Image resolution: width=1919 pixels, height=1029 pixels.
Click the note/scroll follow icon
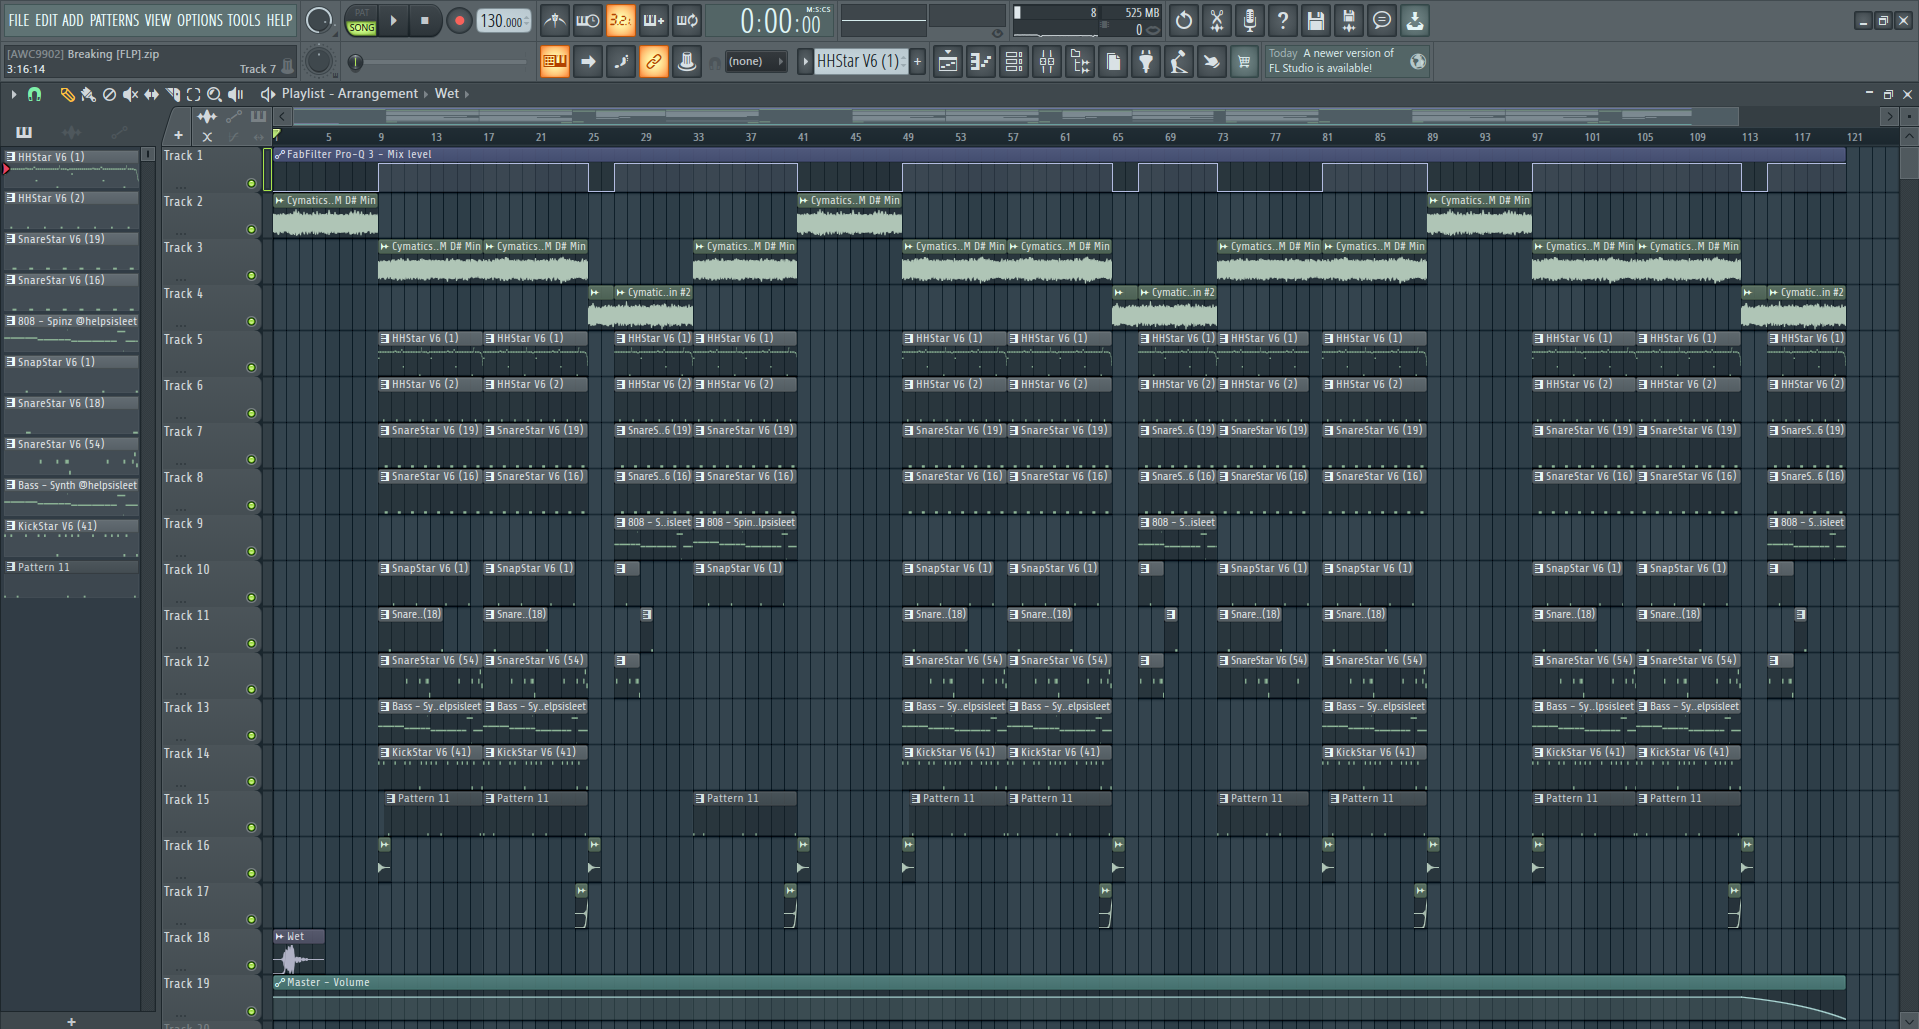pos(621,62)
